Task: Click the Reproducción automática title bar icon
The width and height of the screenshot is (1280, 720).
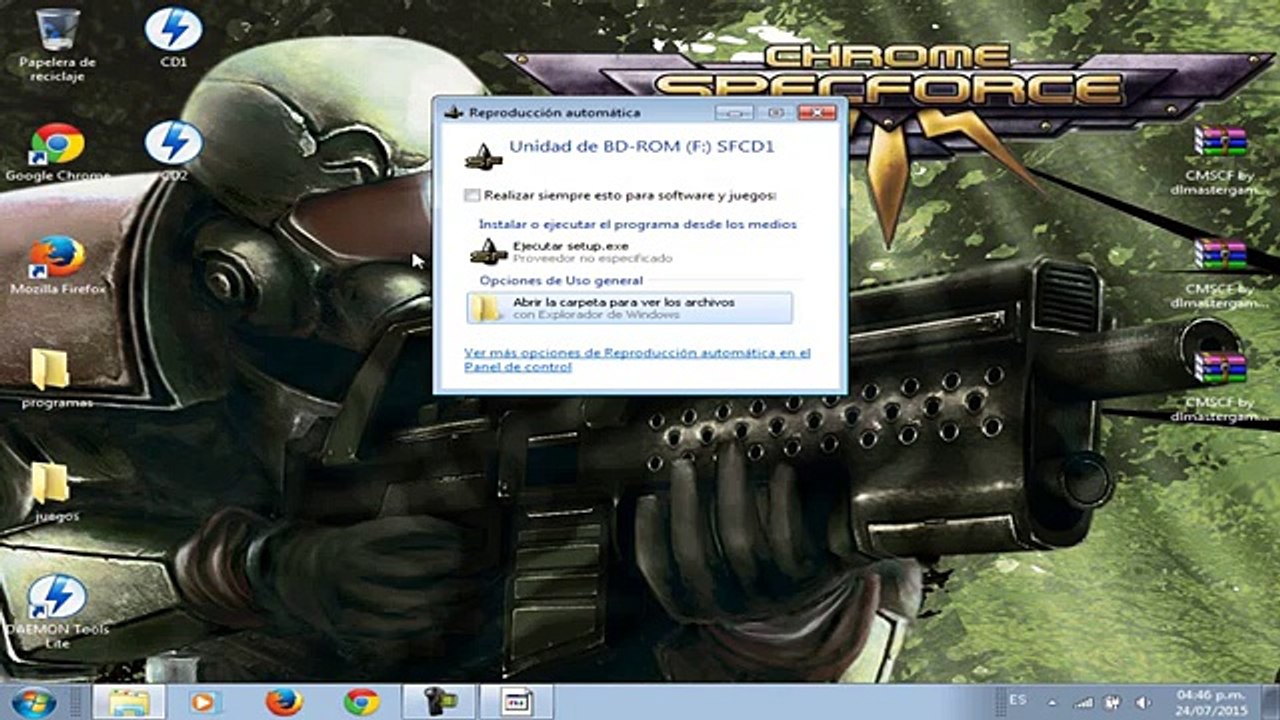Action: pyautogui.click(x=453, y=113)
